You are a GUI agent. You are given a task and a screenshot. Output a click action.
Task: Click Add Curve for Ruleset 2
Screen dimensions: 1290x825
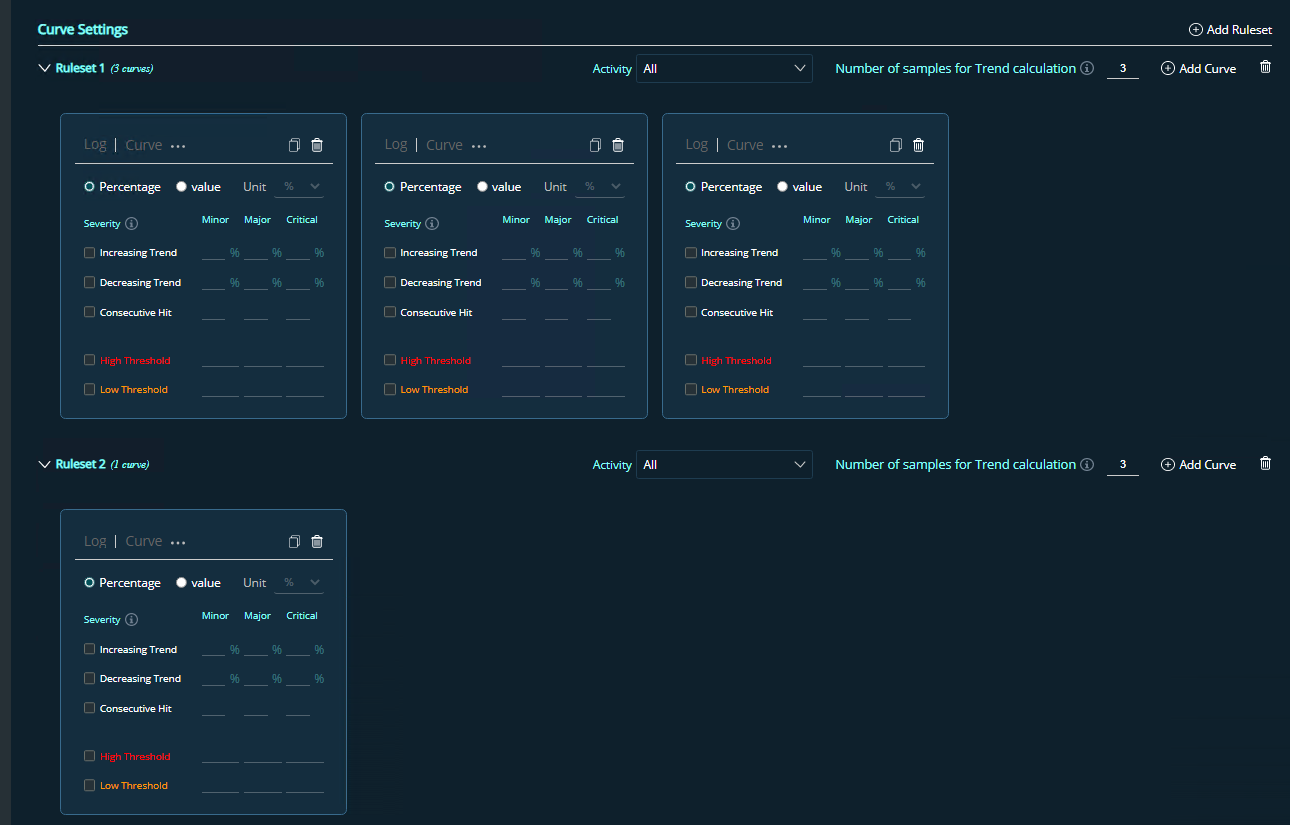tap(1198, 465)
